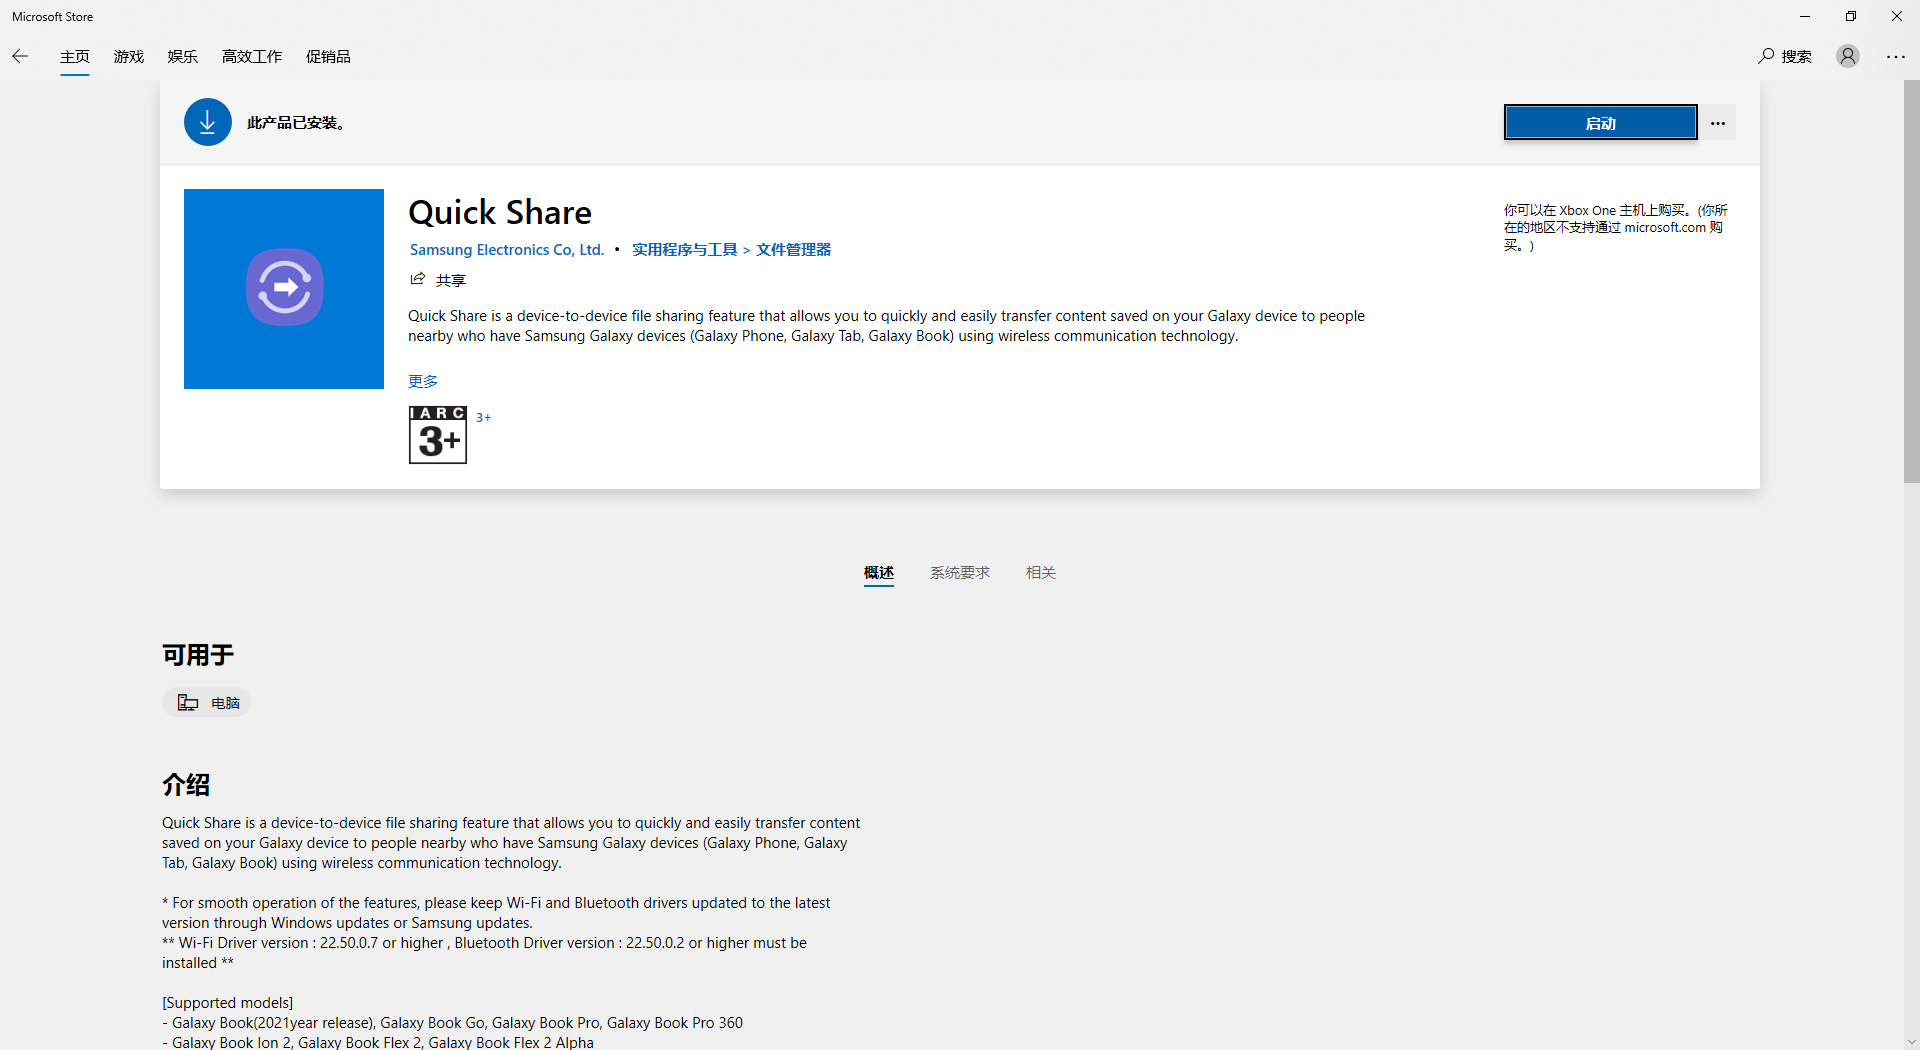Open 实用程序与工具 category link
Viewport: 1920px width, 1050px height.
684,250
